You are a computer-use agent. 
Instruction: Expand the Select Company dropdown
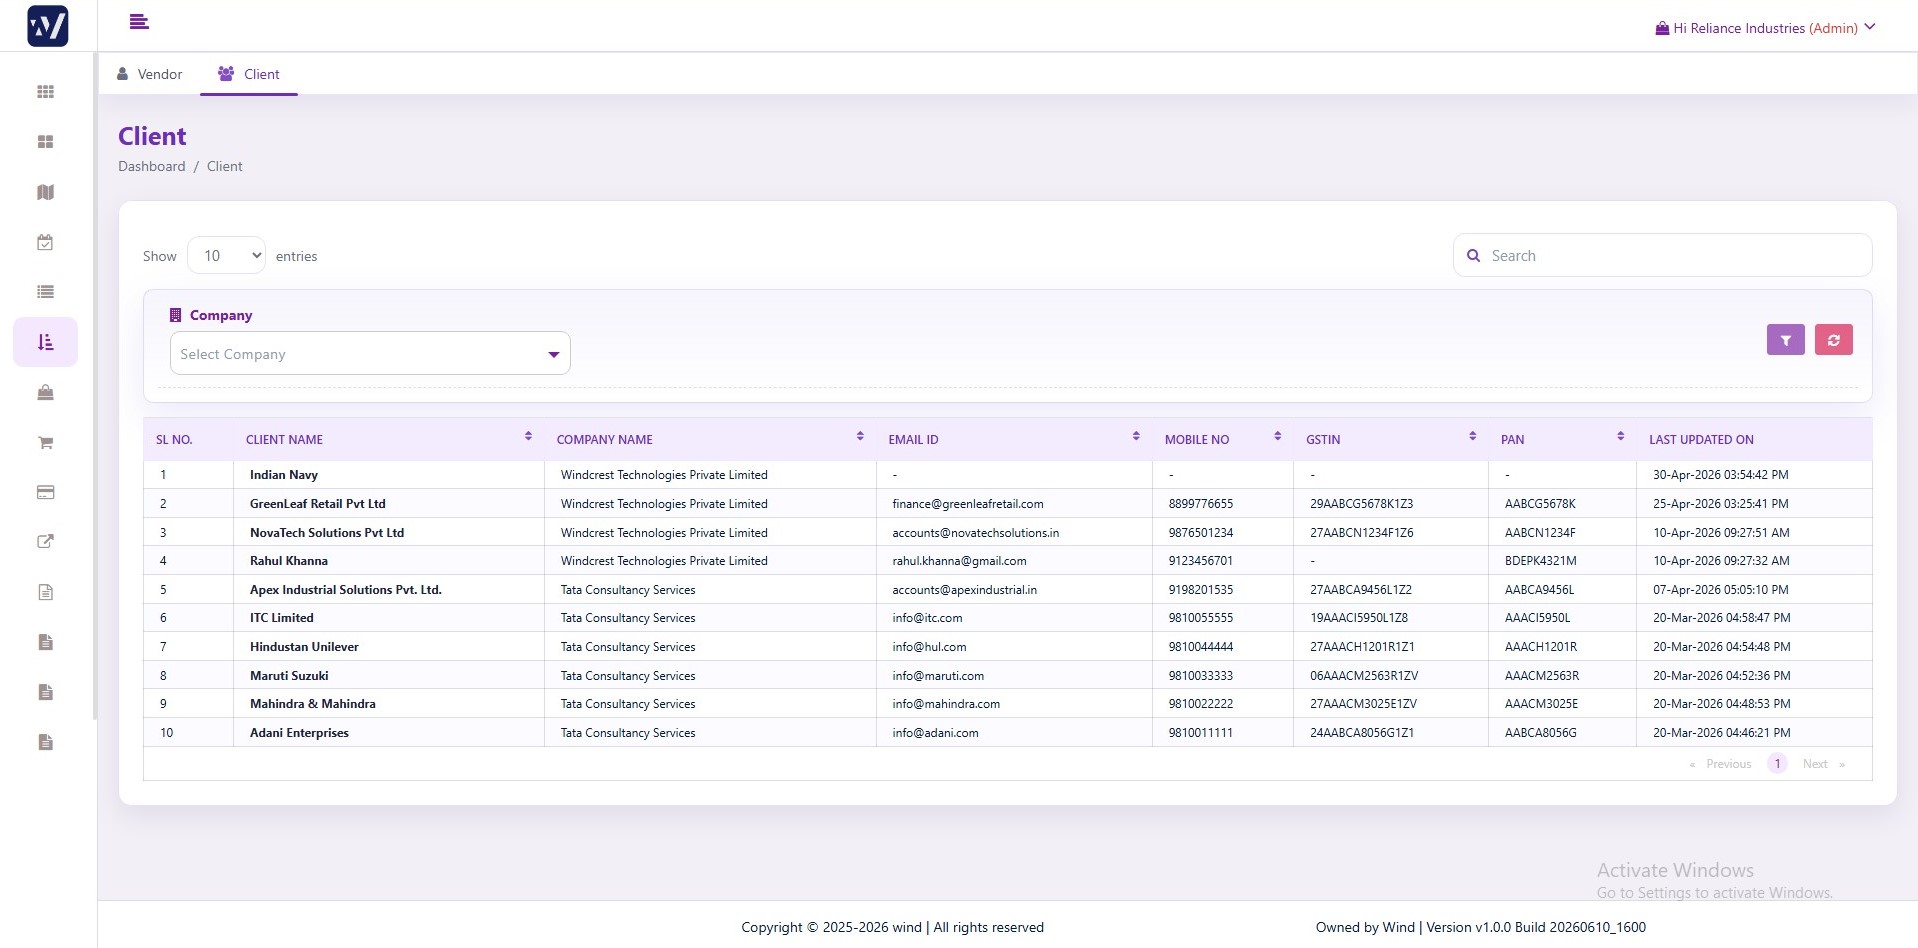tap(370, 354)
